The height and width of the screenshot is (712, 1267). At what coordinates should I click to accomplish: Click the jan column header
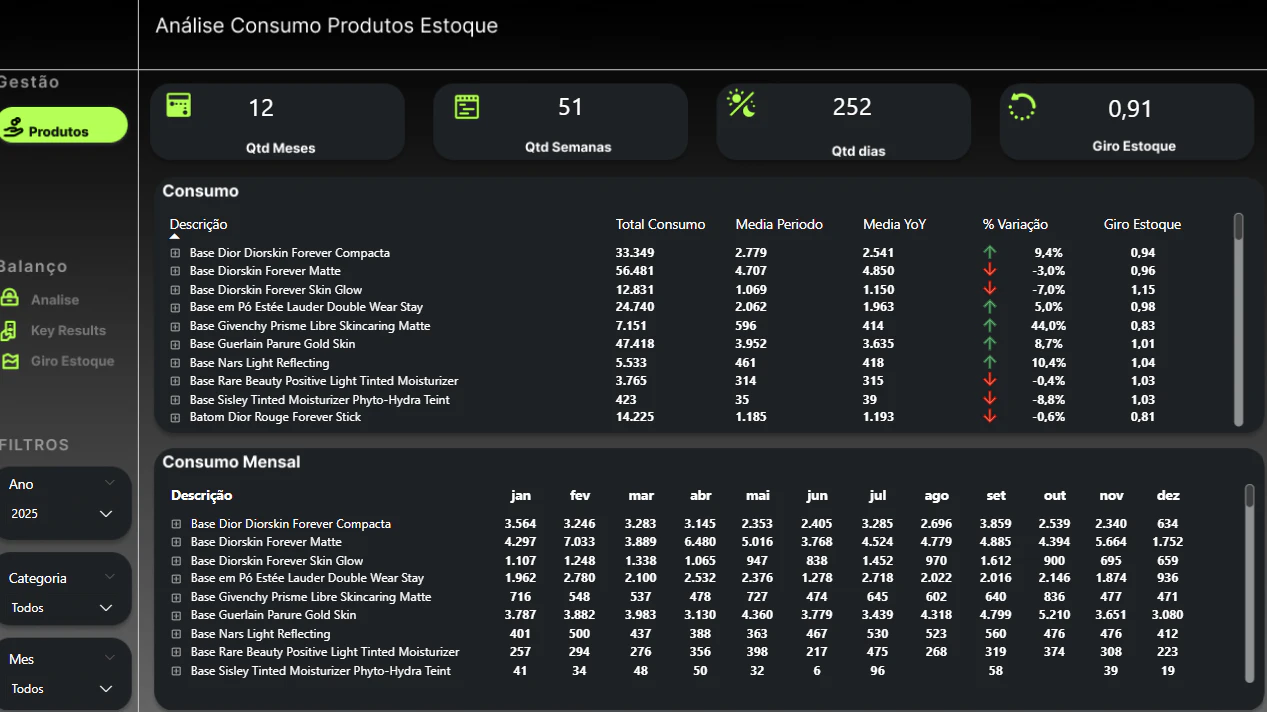520,495
